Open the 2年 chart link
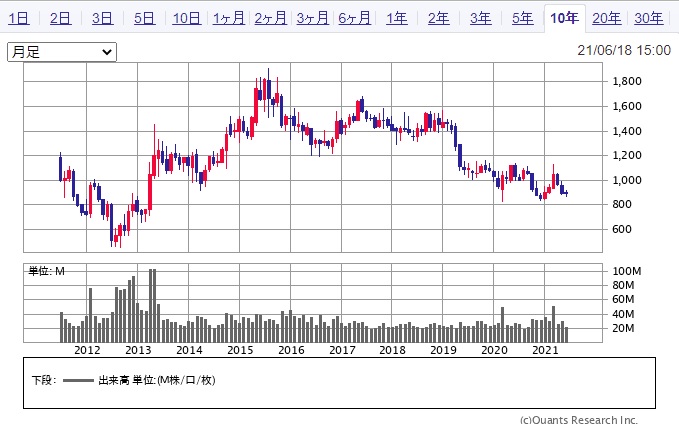679x428 pixels. [439, 18]
